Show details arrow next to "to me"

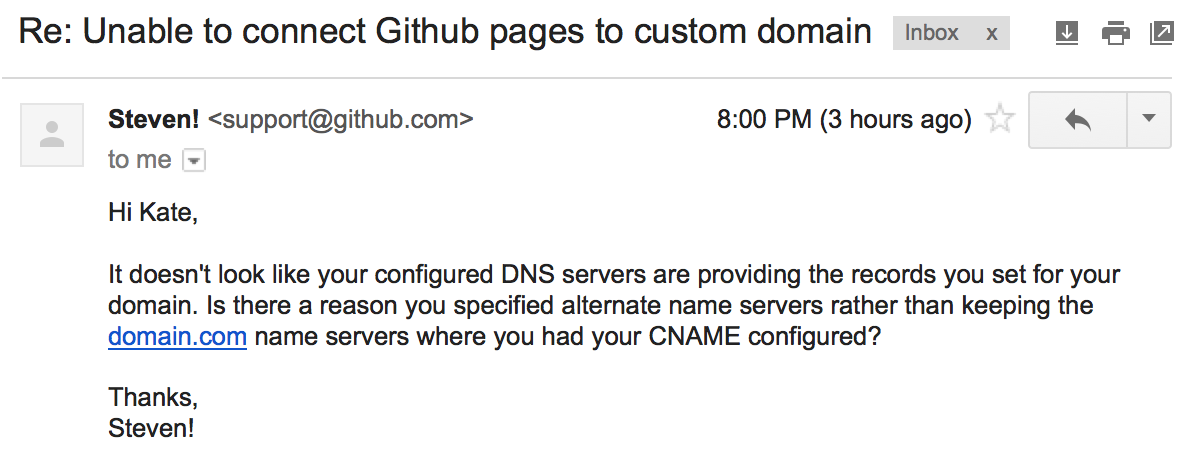point(194,161)
